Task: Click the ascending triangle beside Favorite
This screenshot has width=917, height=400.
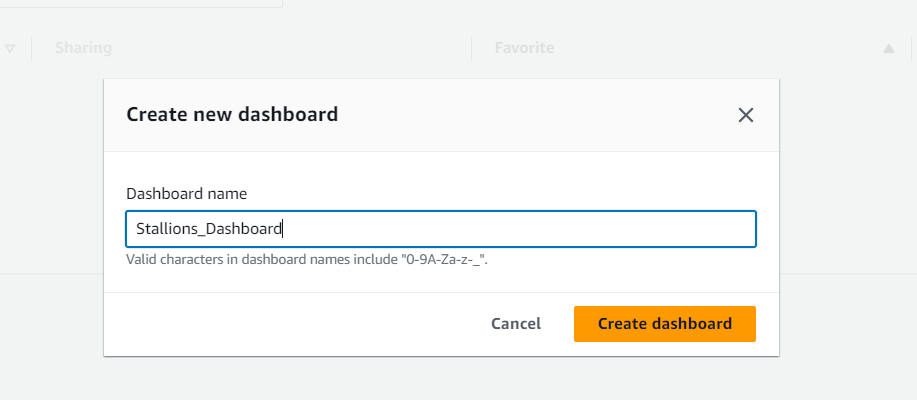Action: [889, 49]
